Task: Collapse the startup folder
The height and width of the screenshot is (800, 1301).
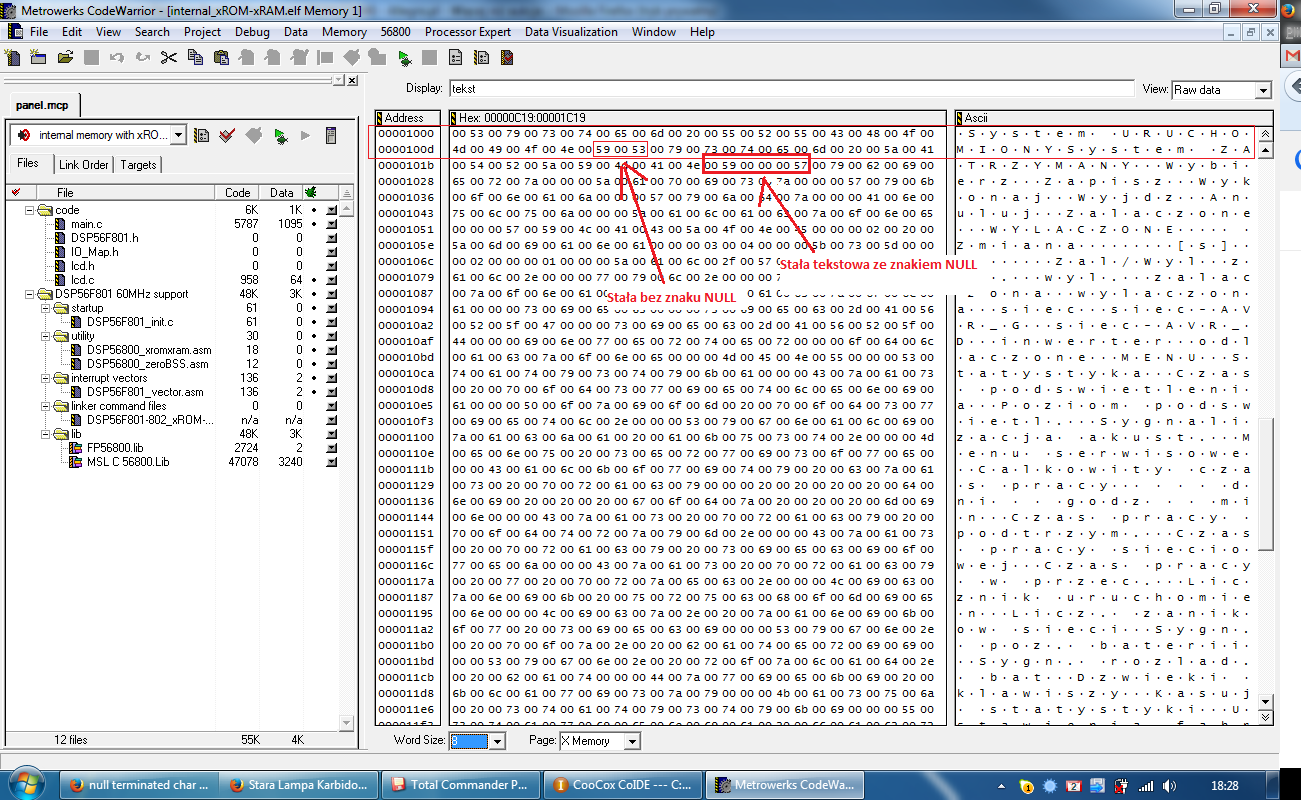Action: [46, 308]
